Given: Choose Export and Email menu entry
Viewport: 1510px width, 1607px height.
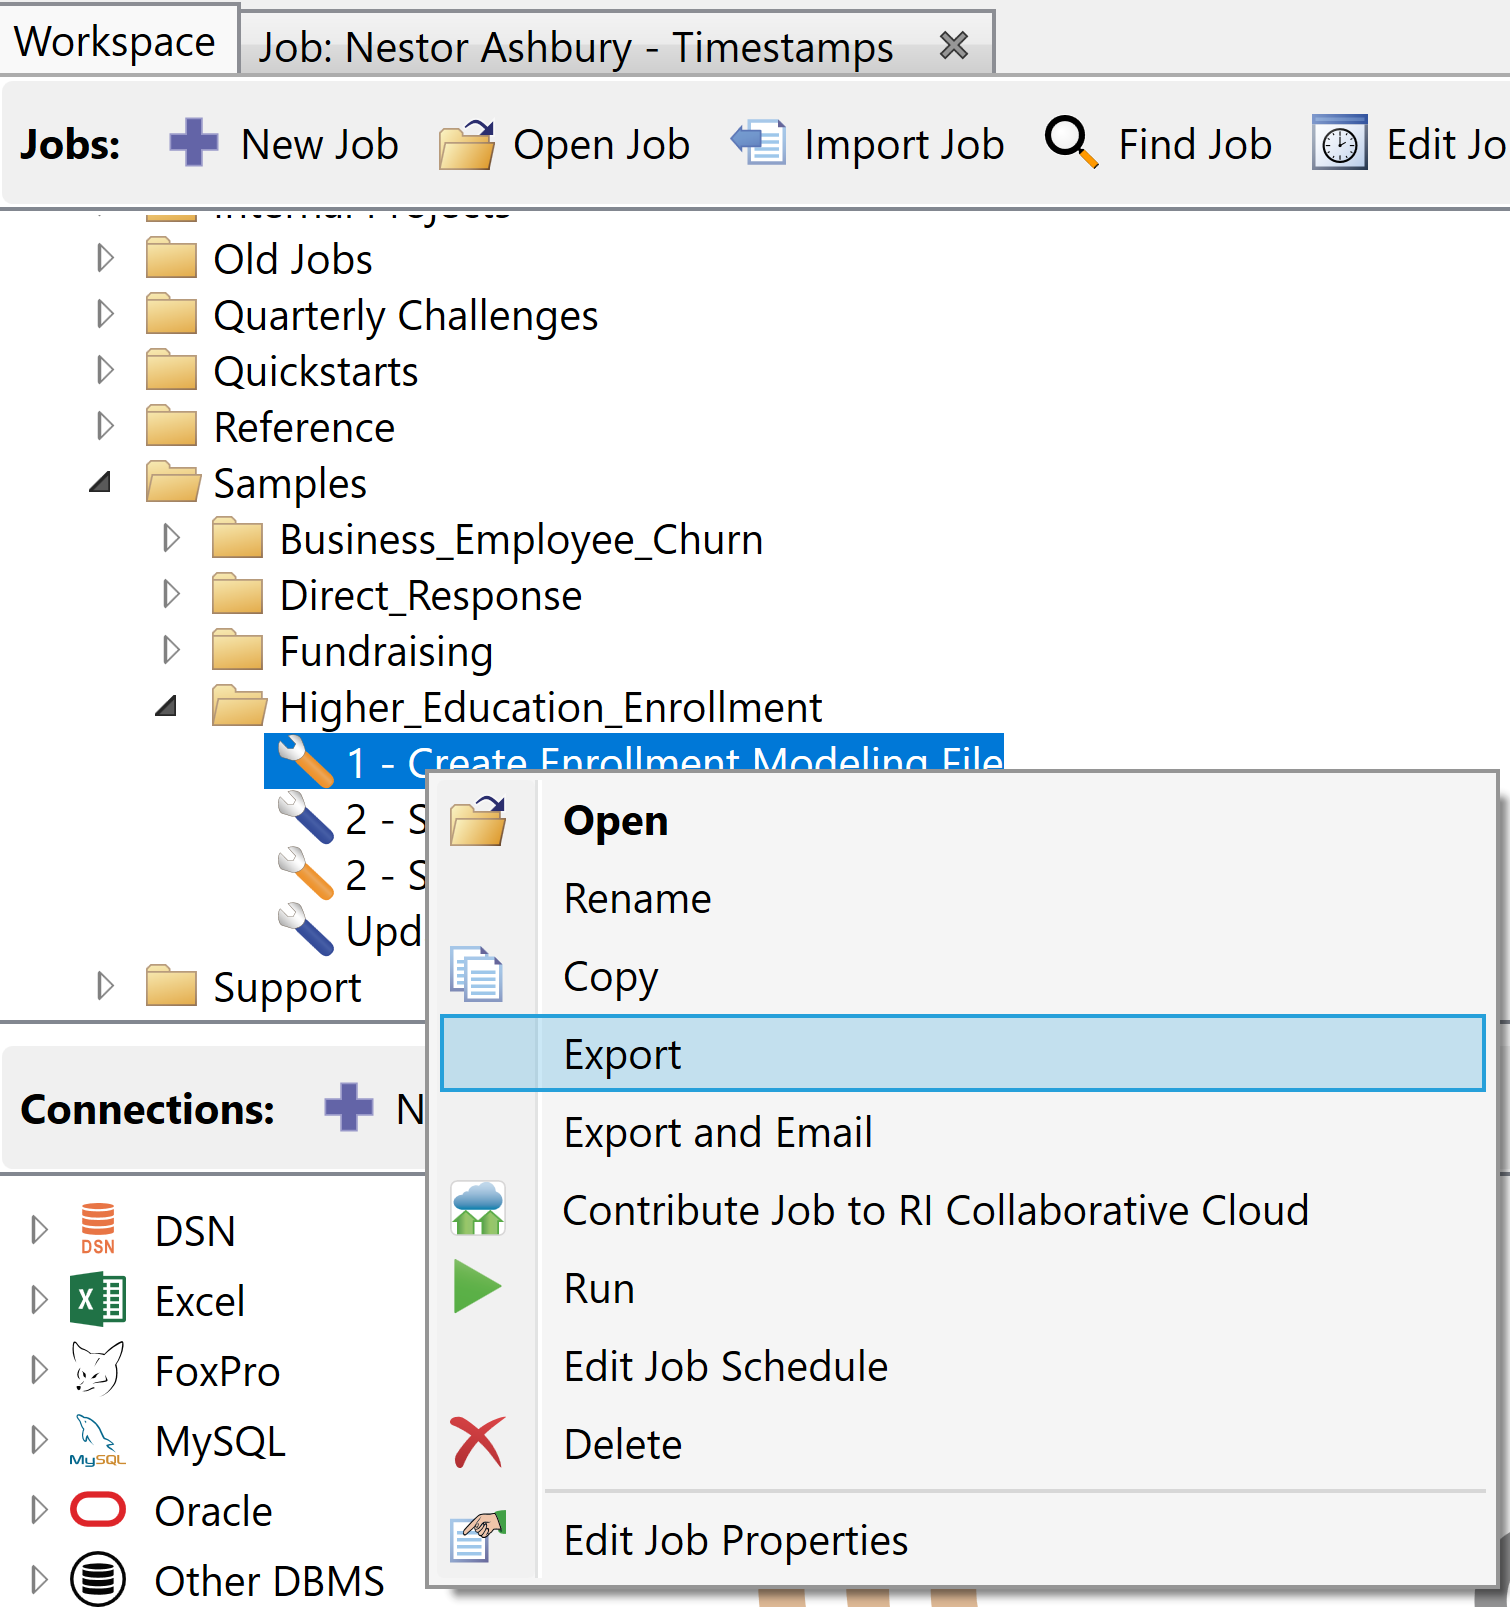Looking at the screenshot, I should pos(962,1132).
